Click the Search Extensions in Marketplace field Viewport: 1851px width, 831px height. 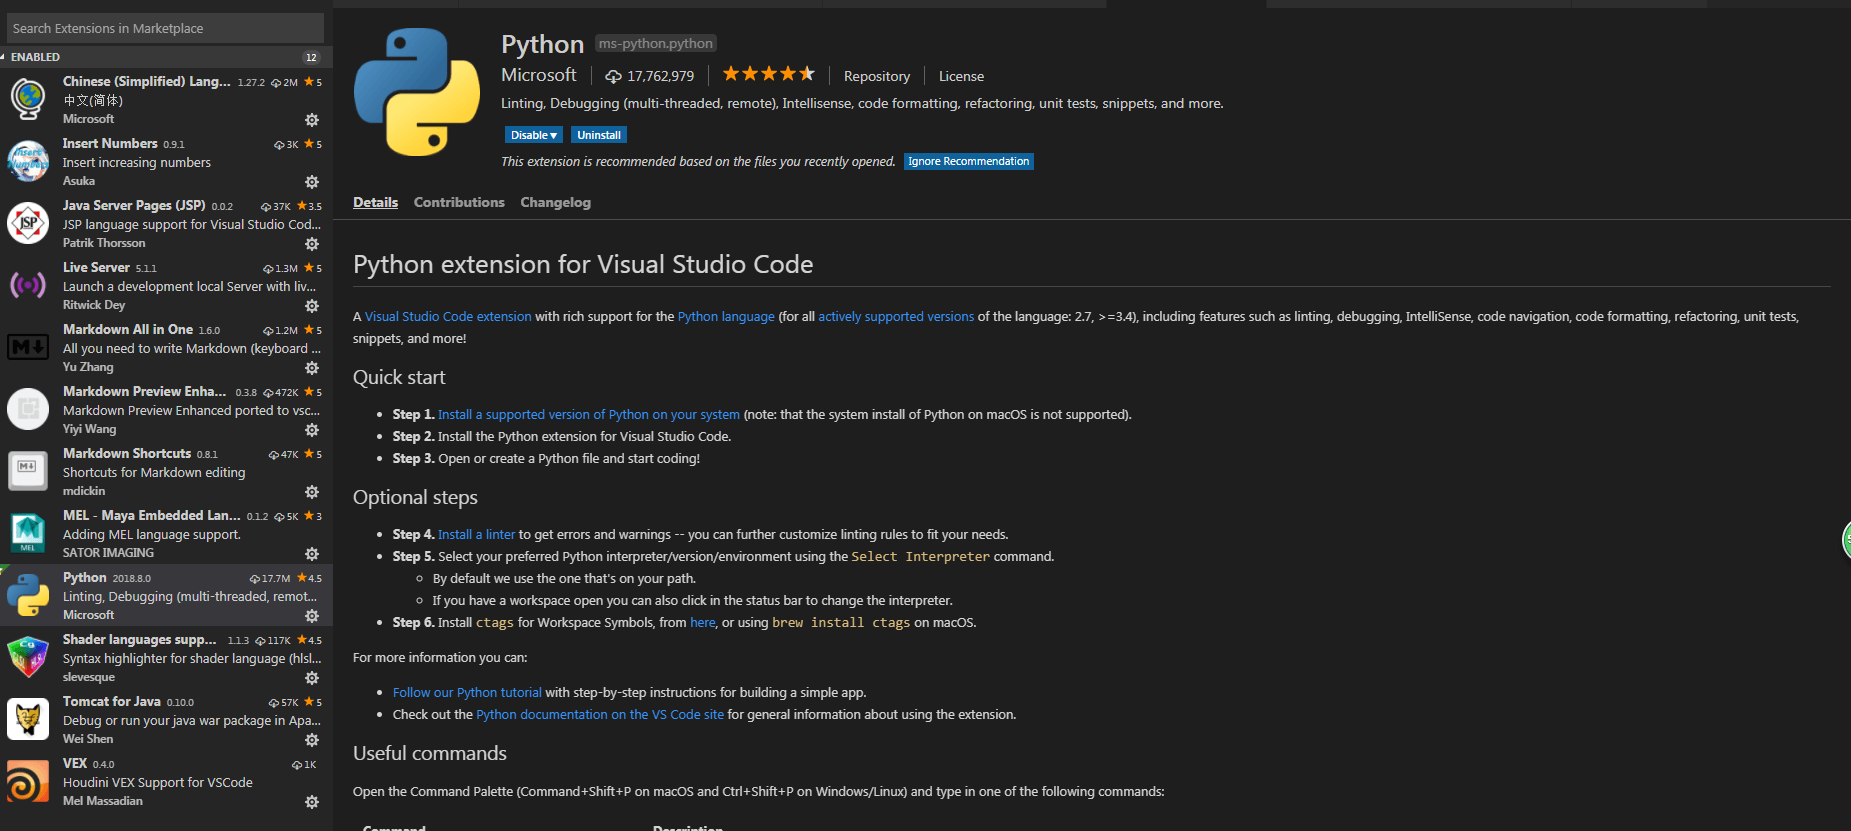click(165, 28)
